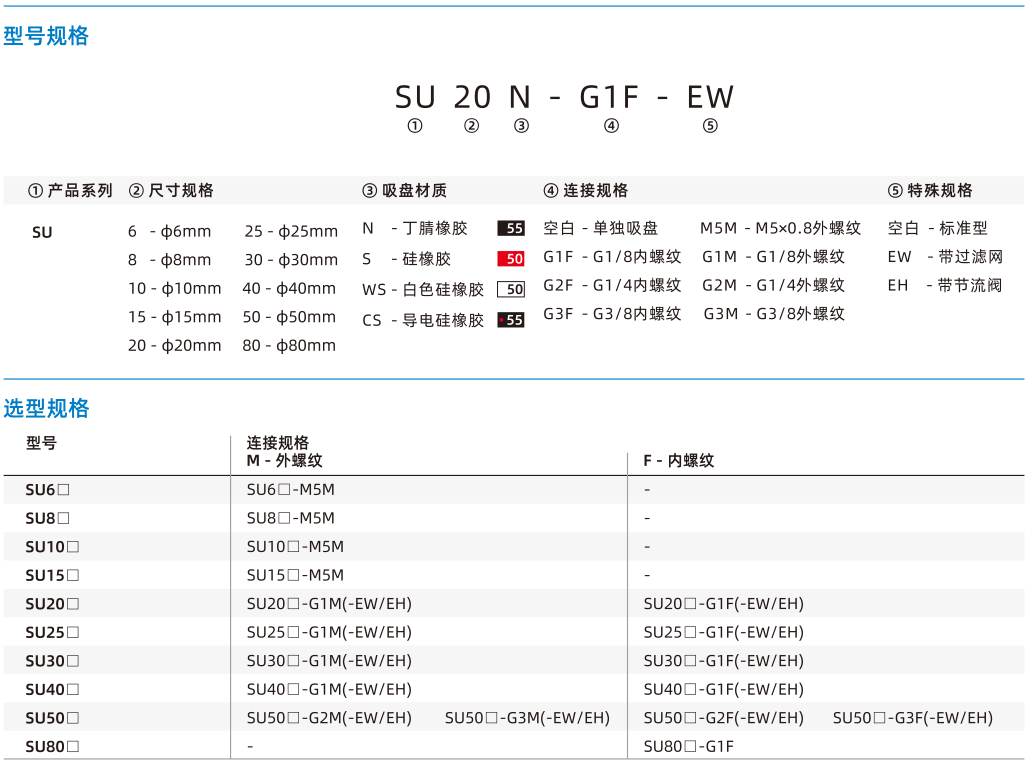The image size is (1031, 764).
Task: Click the bold "SU10□" model row label
Action: tap(52, 547)
